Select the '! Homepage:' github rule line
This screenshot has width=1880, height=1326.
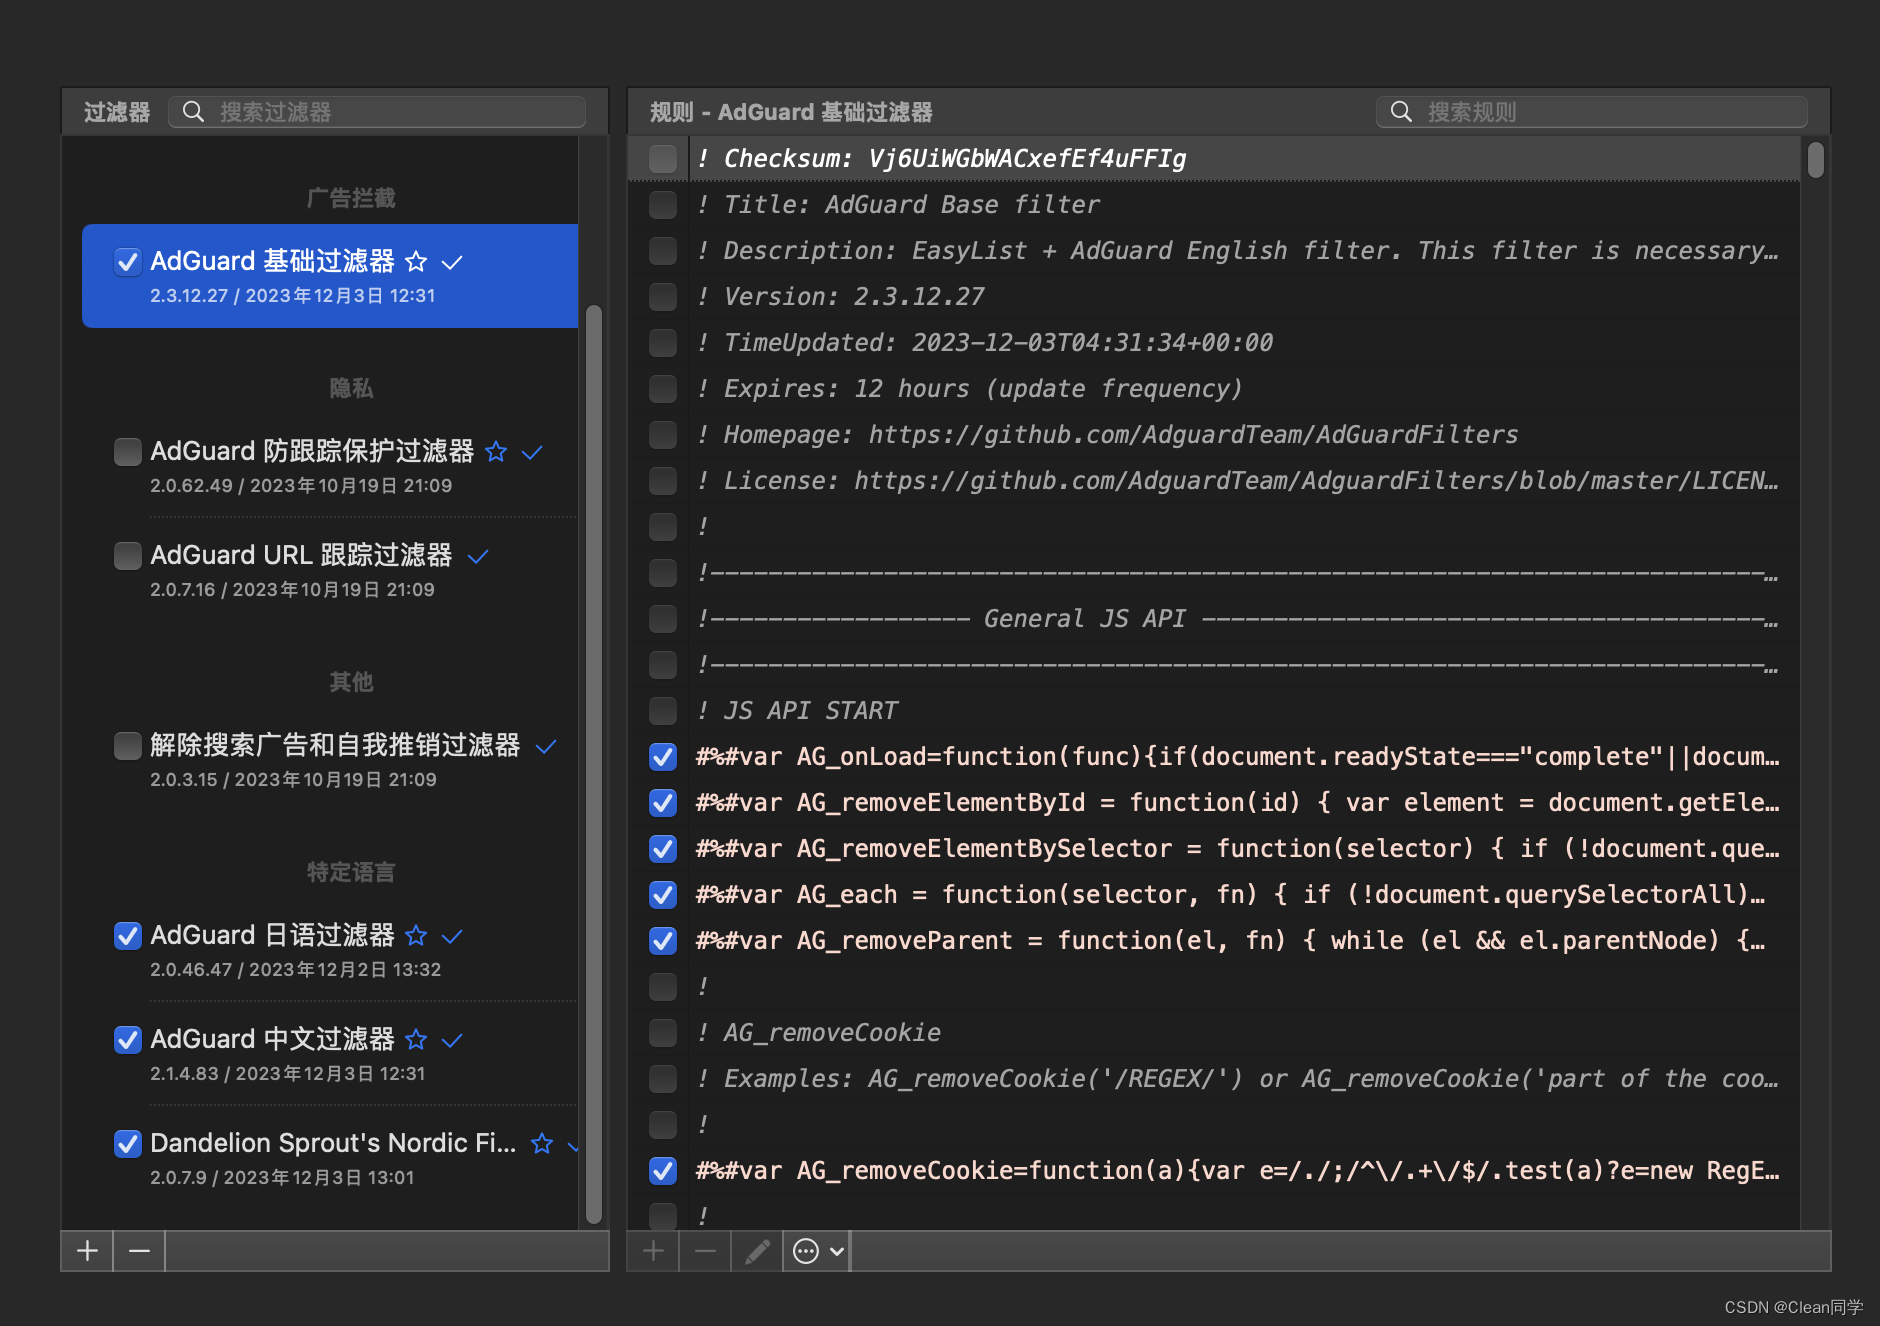(1214, 435)
